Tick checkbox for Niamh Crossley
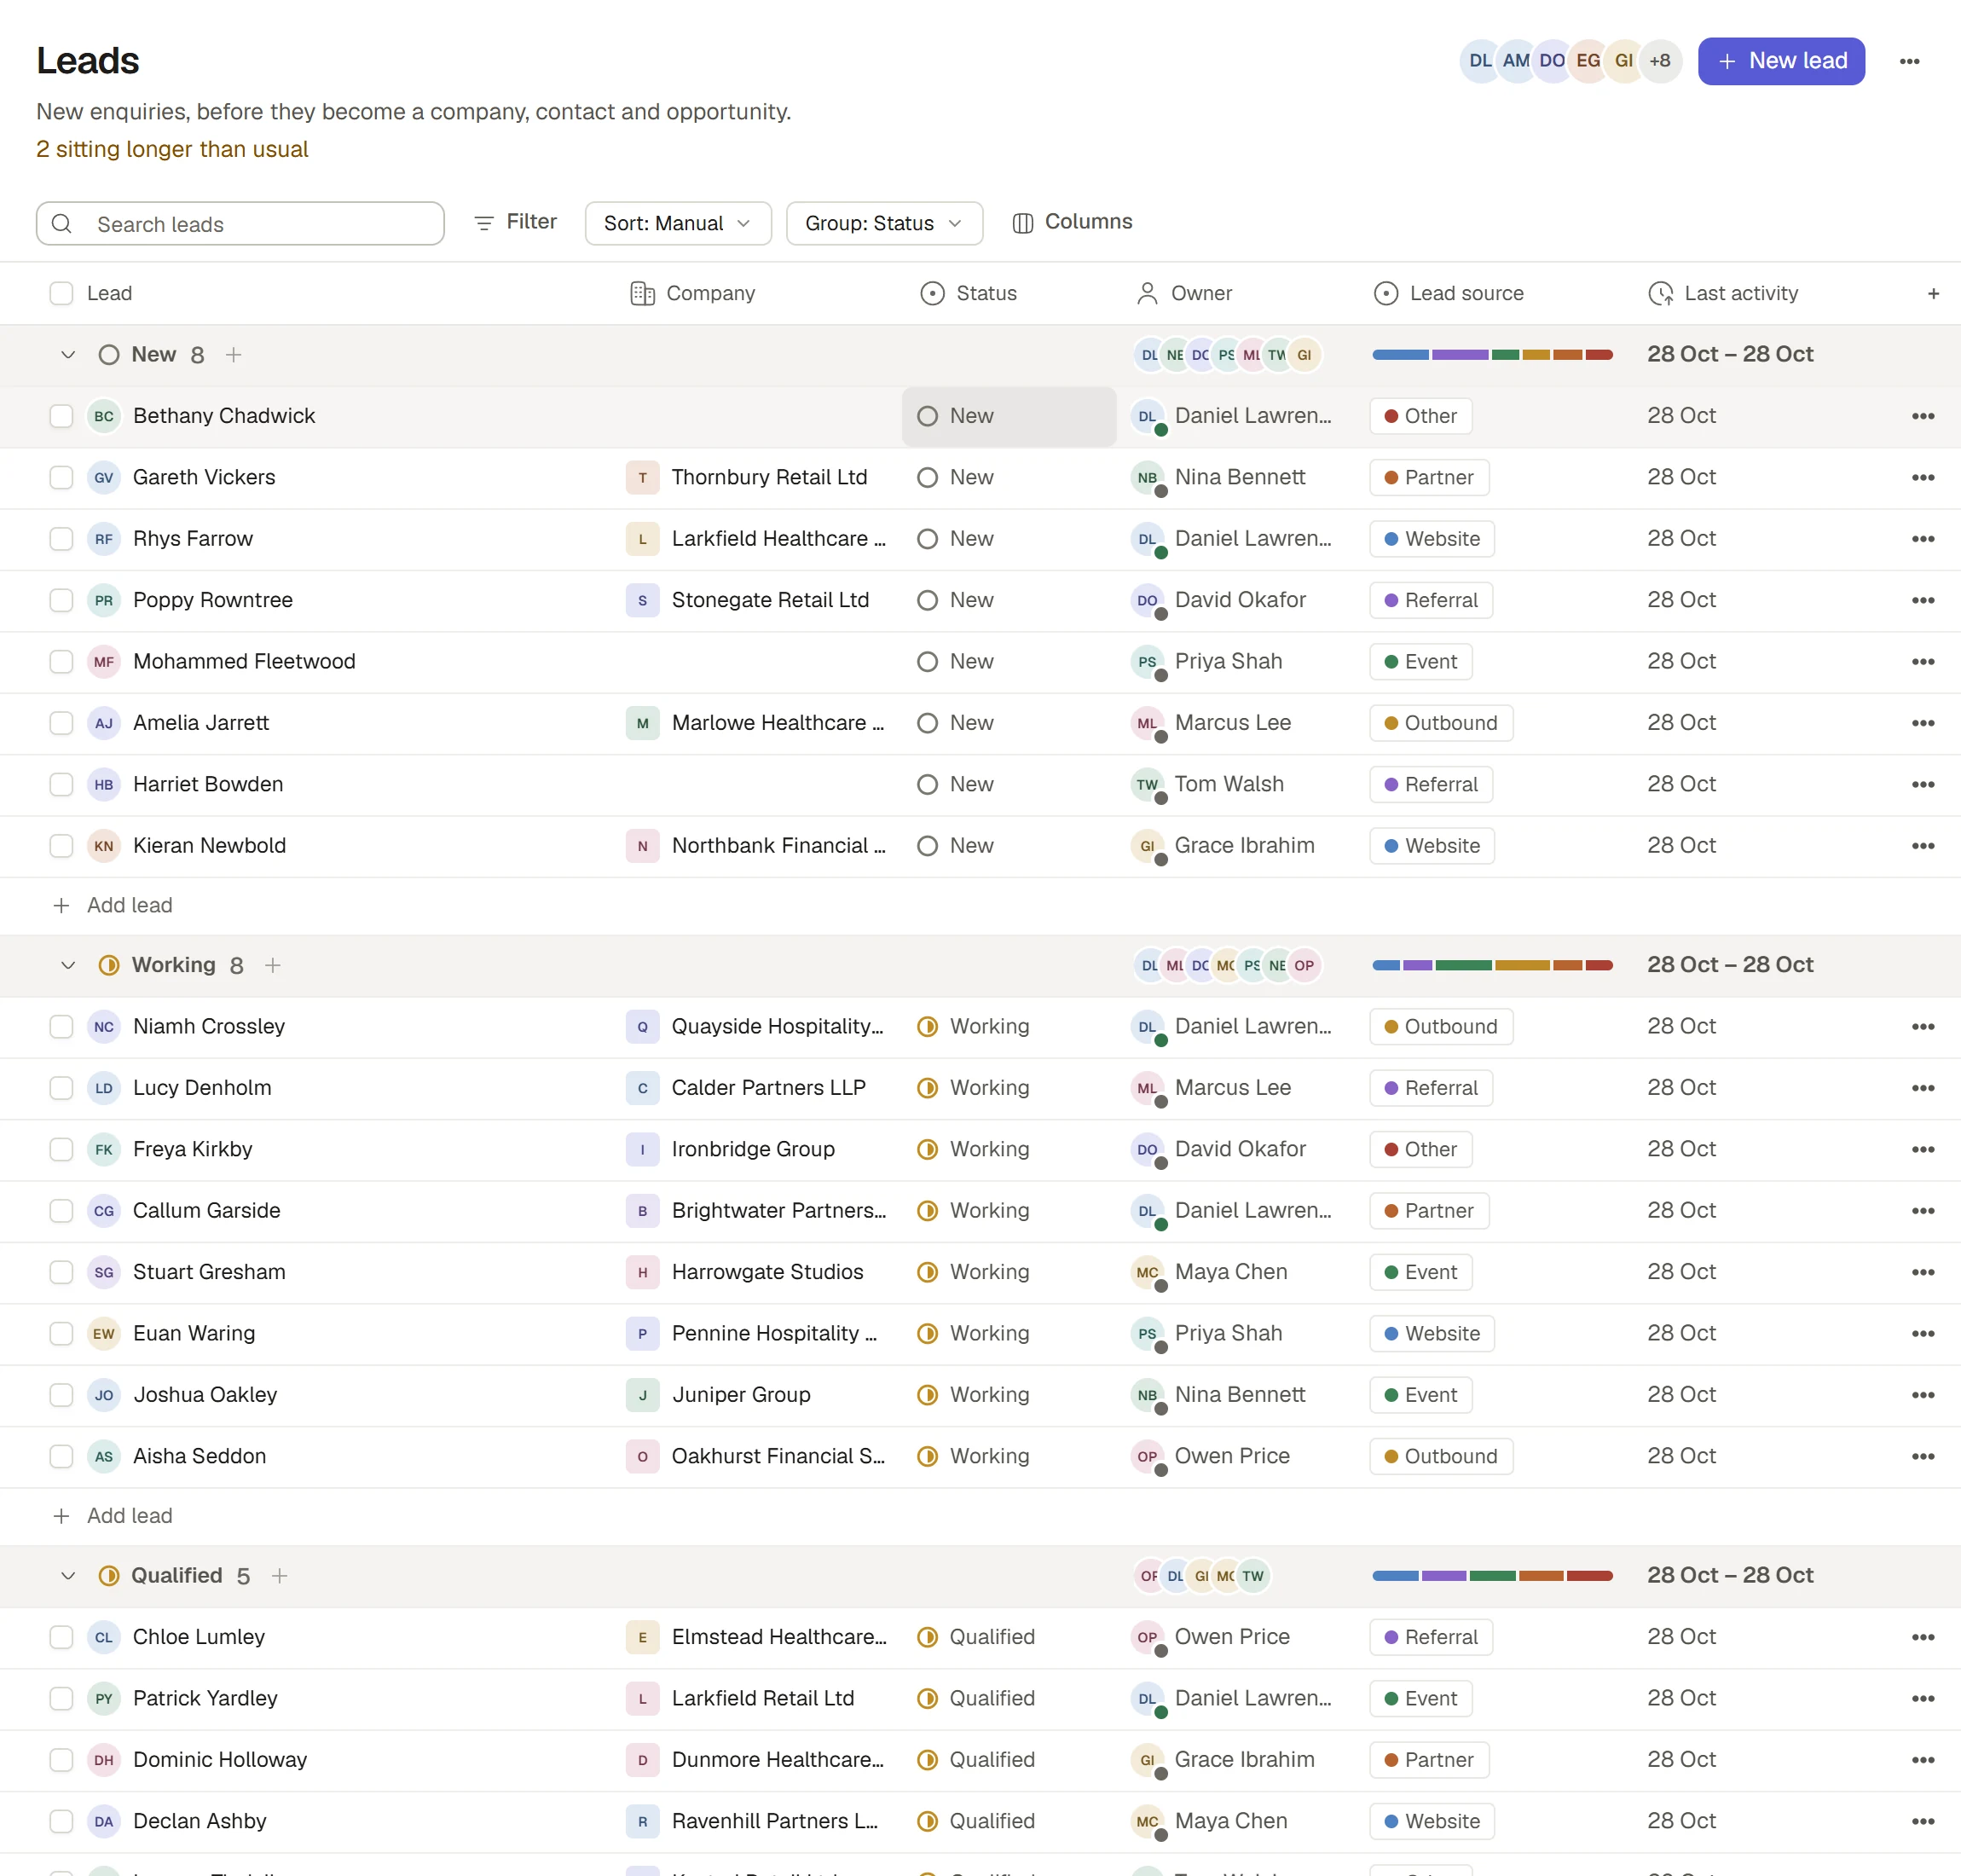 (x=61, y=1027)
